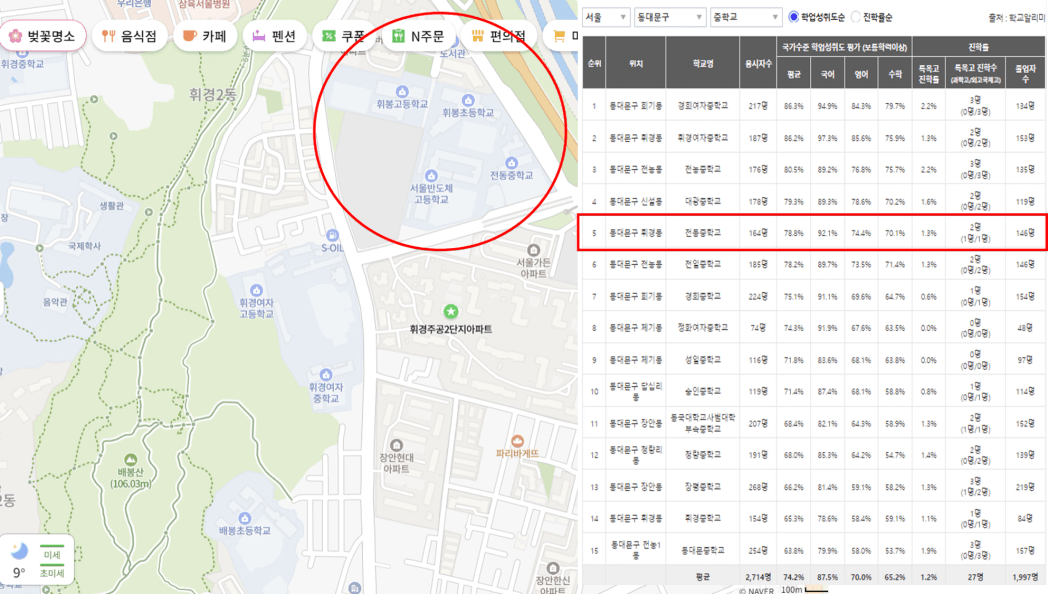Click 청량중학교 in the table
Viewport: 1048px width, 594px height.
tap(702, 454)
